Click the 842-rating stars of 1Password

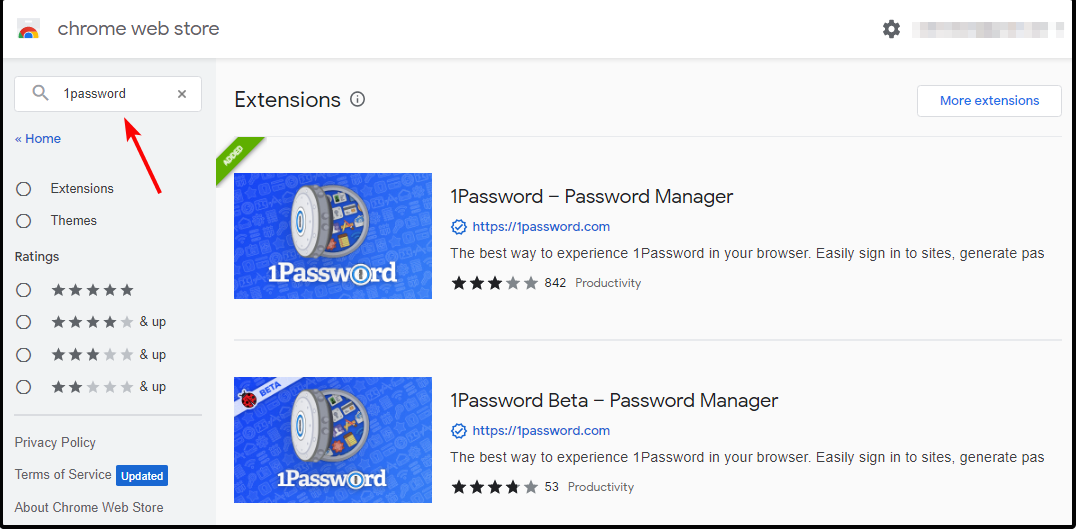(494, 283)
